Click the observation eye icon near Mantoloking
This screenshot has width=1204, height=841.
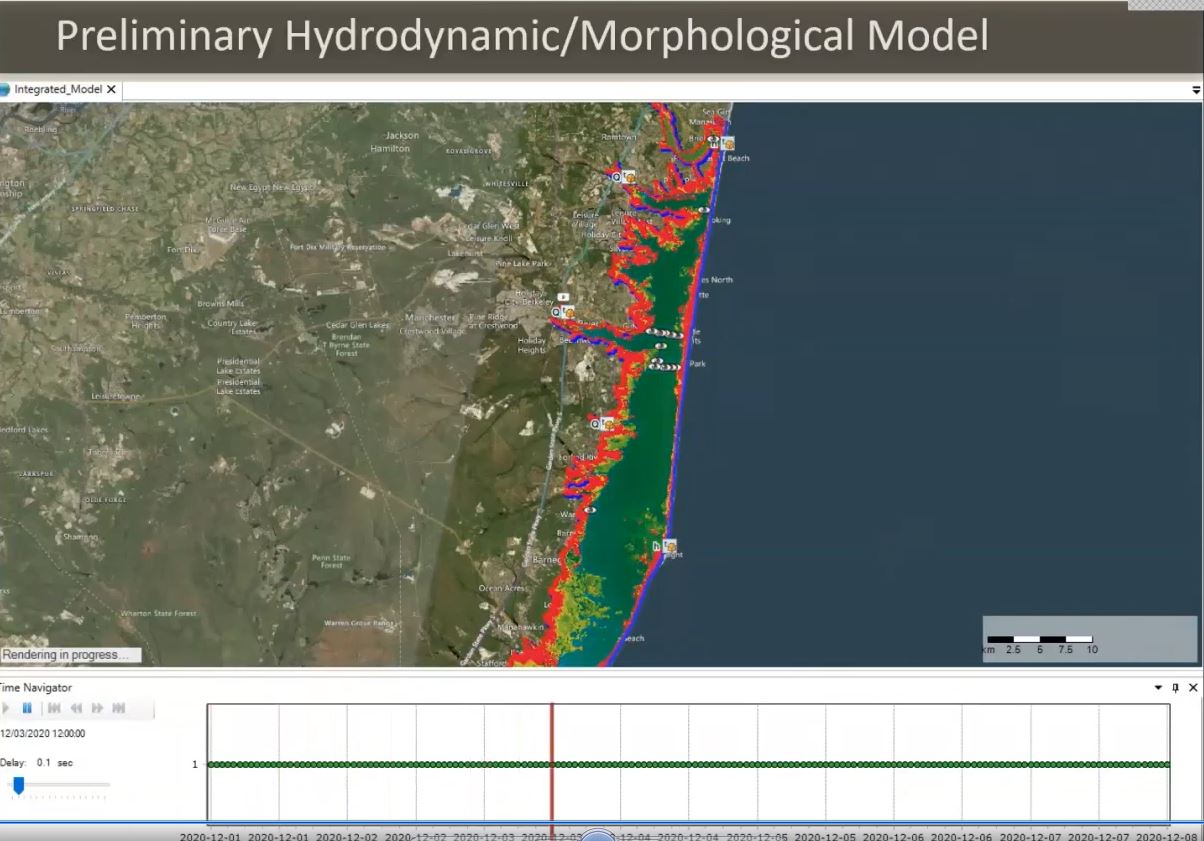(x=704, y=210)
